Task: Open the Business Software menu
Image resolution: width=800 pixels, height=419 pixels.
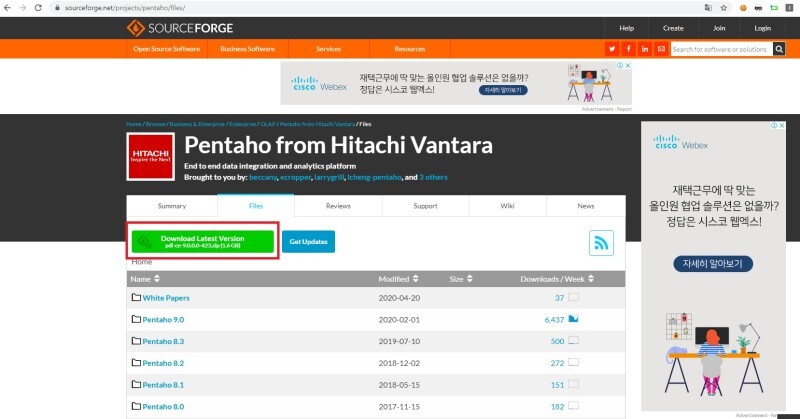Action: (x=247, y=49)
